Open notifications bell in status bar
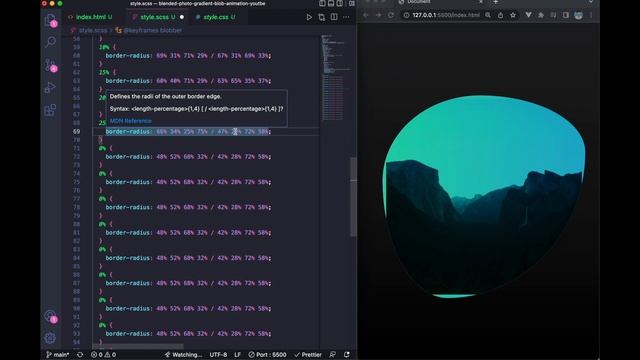 tap(347, 355)
